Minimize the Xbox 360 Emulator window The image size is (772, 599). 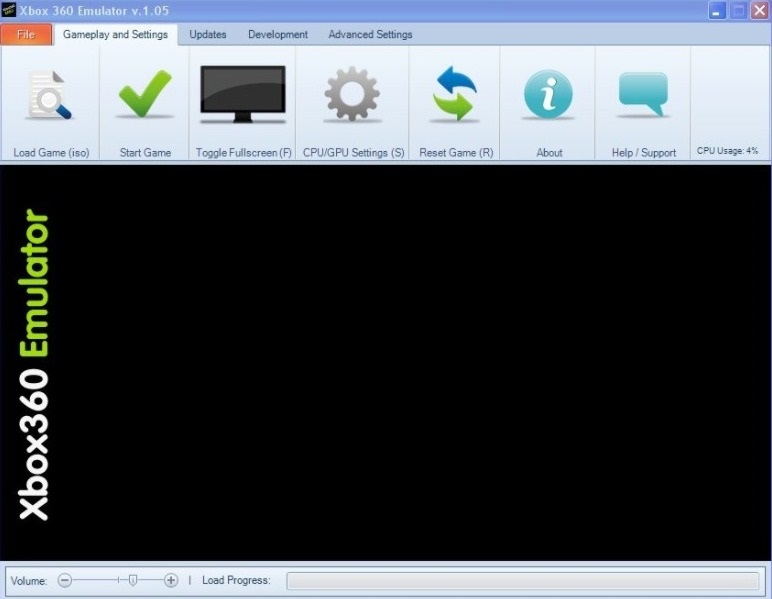point(717,10)
